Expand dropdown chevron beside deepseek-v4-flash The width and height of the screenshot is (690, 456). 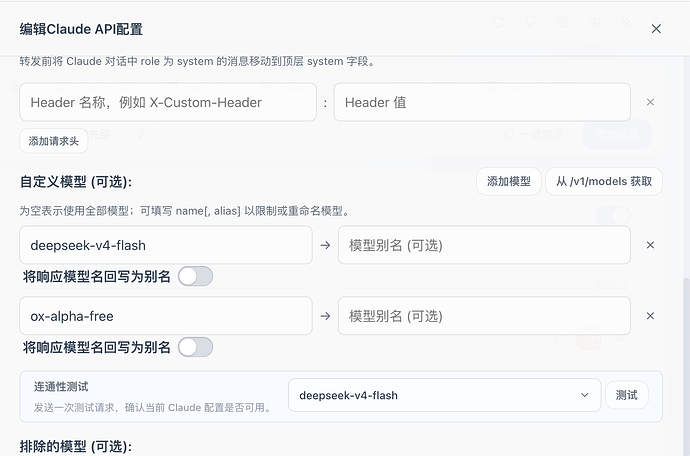point(584,395)
